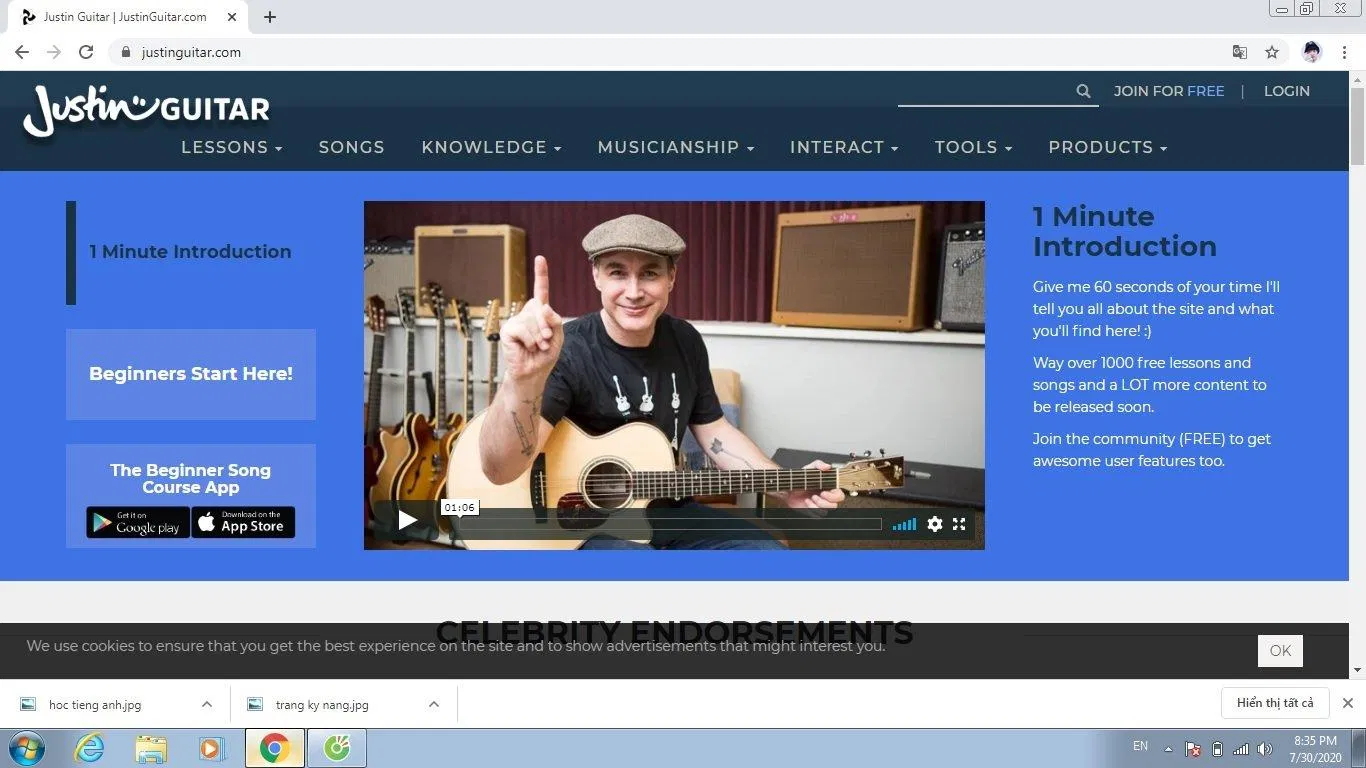Image resolution: width=1366 pixels, height=768 pixels.
Task: Click the page translate icon in address bar
Action: pos(1240,51)
